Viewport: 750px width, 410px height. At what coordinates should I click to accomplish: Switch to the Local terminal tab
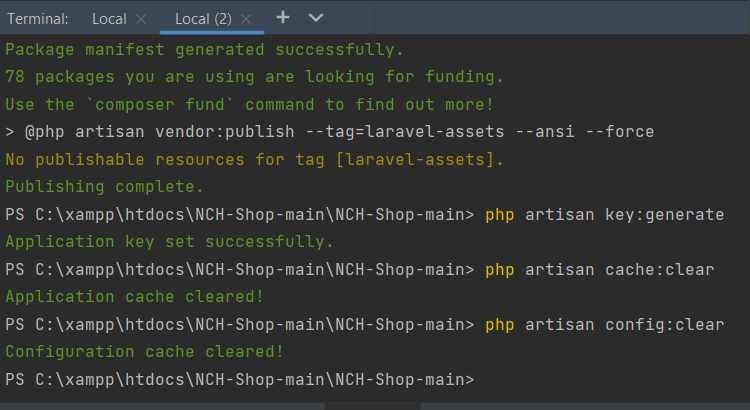(109, 19)
